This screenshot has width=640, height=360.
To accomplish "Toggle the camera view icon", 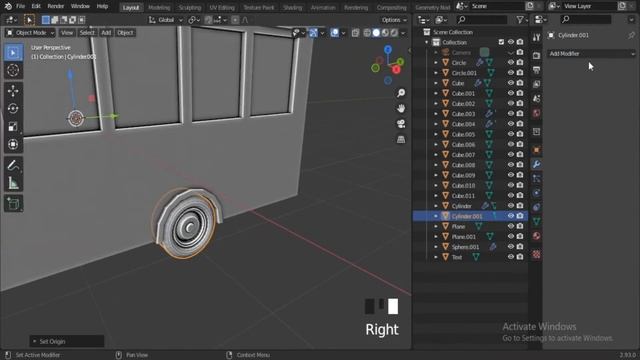I will coord(401,124).
